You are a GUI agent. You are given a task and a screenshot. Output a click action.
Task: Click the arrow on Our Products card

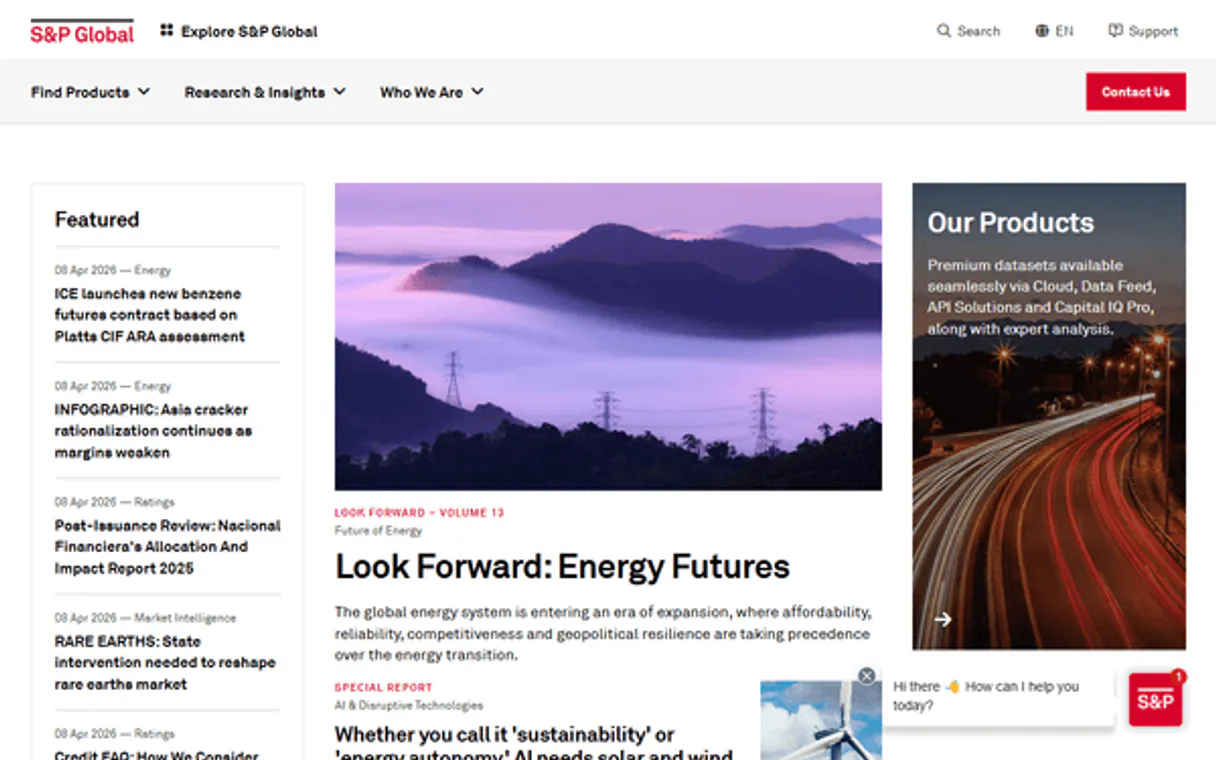point(942,620)
